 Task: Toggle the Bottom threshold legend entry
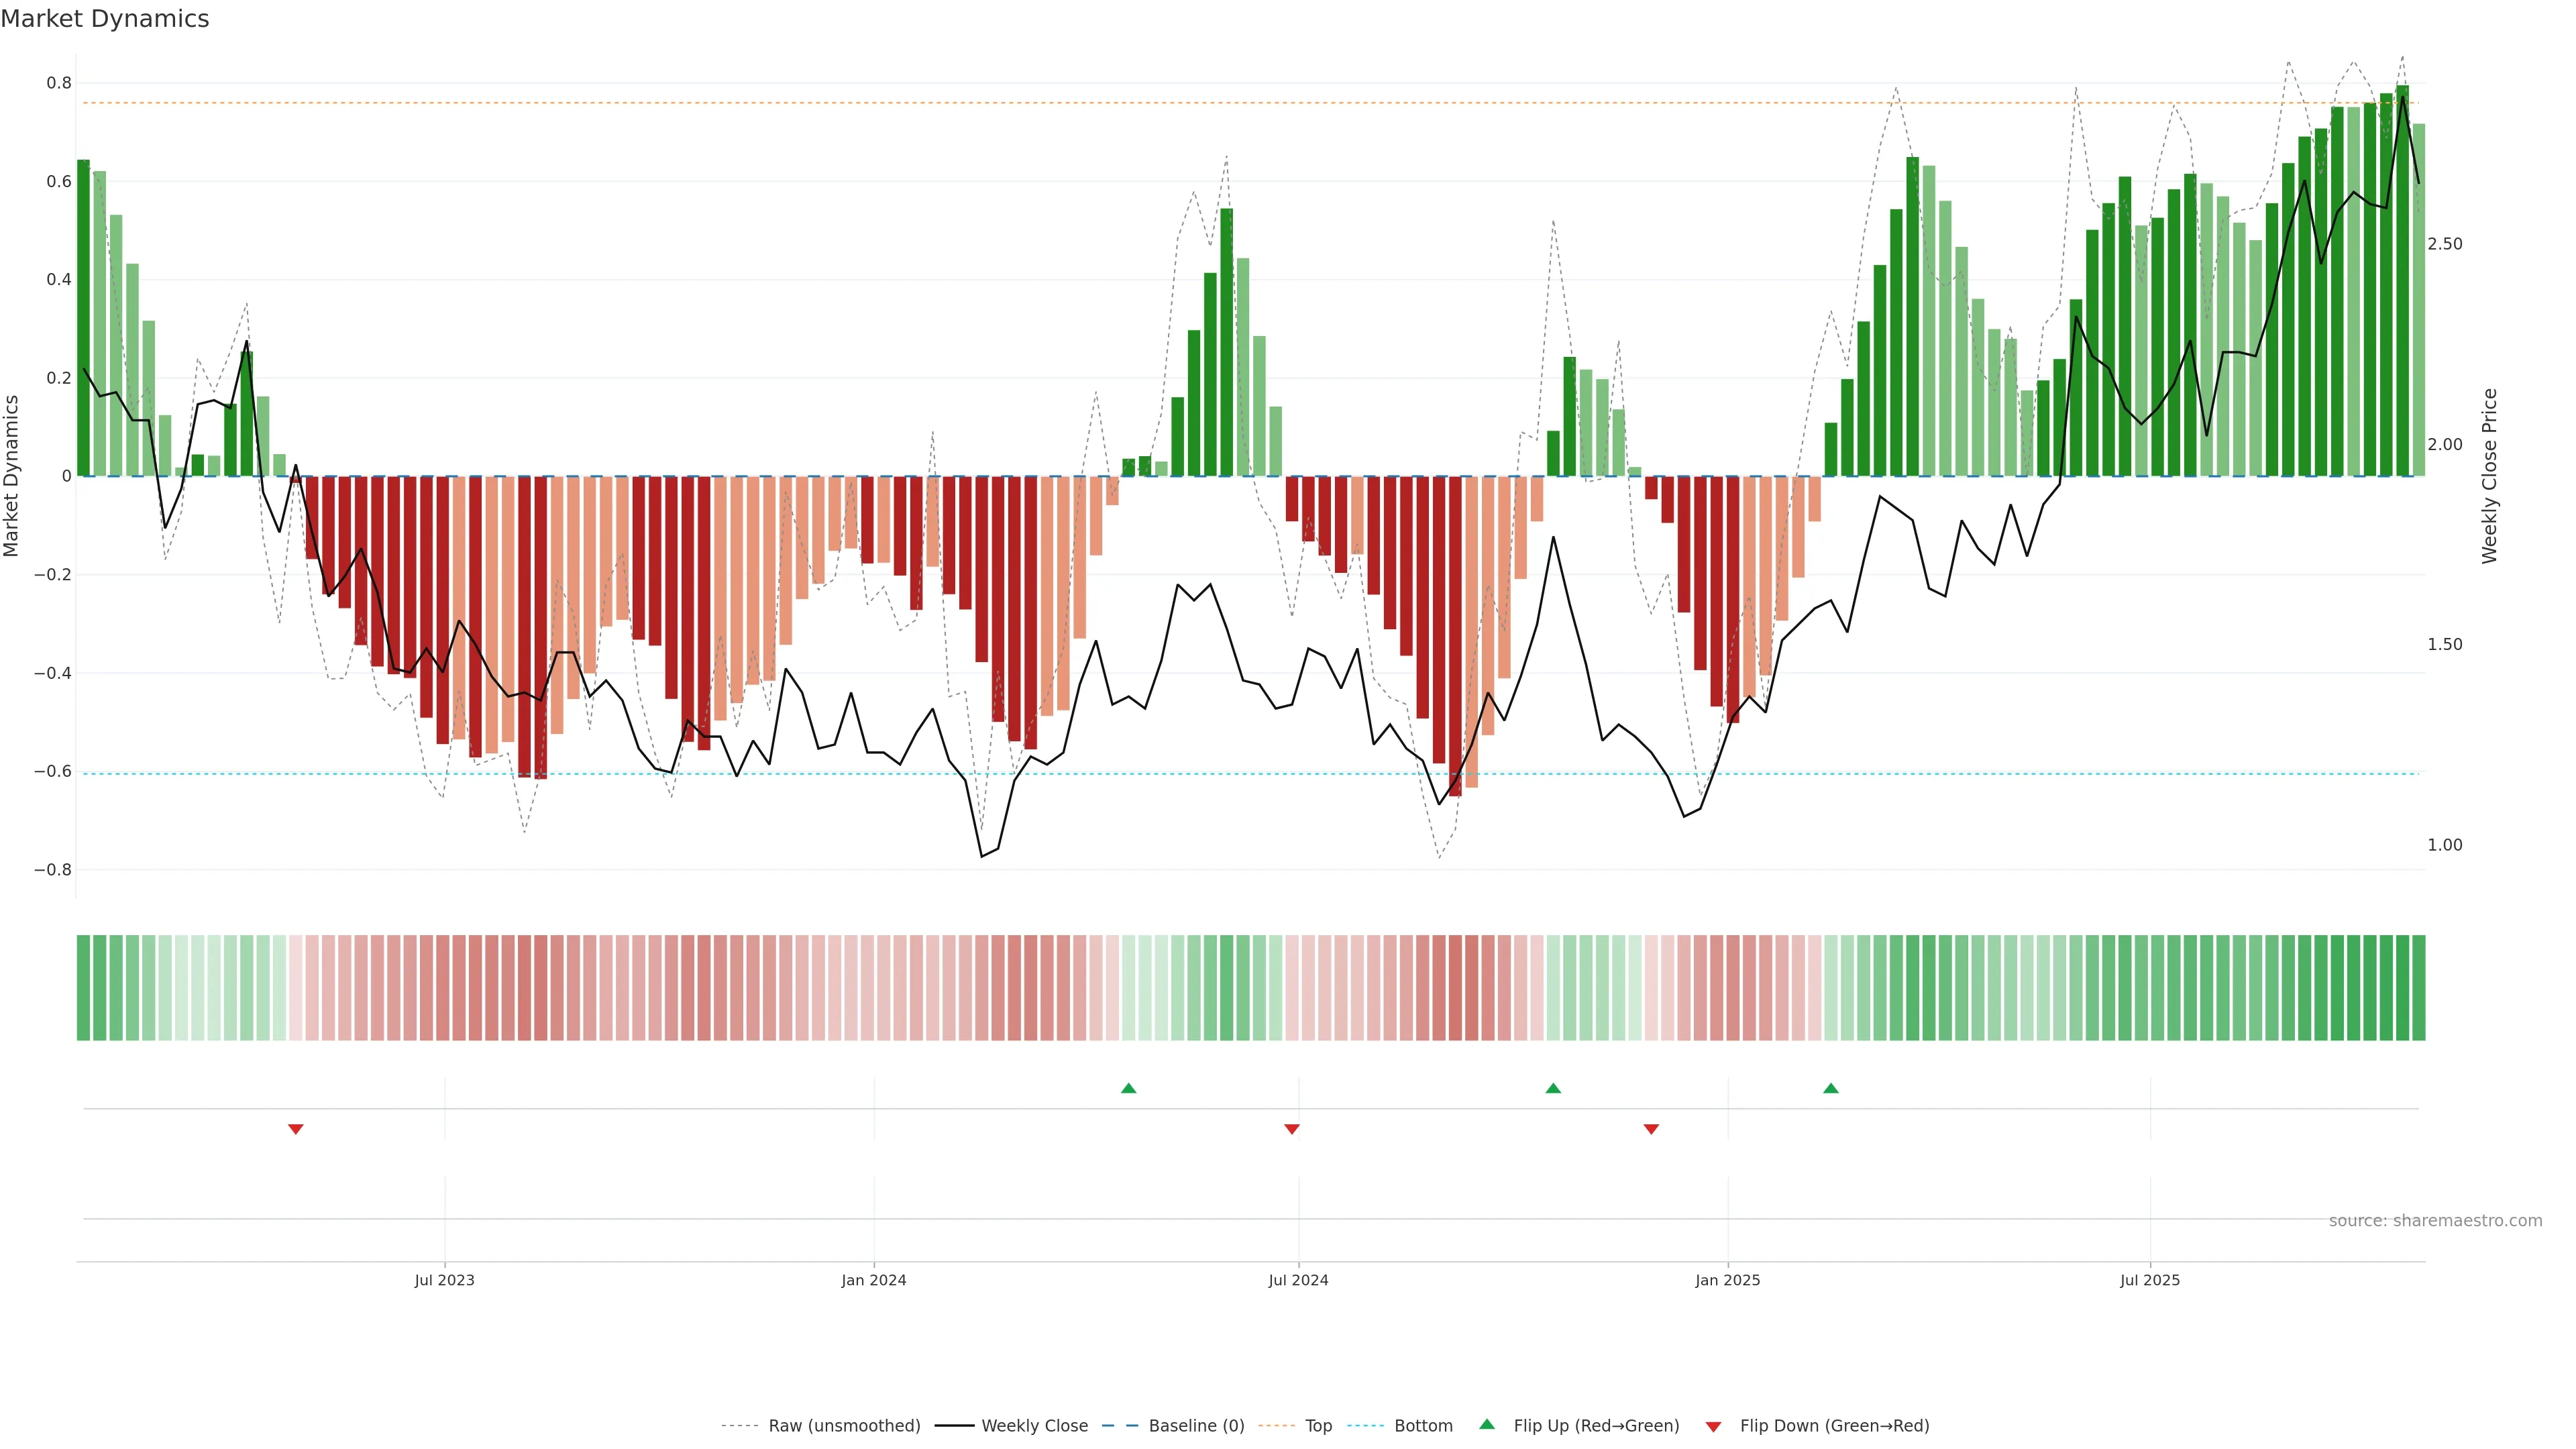[1423, 1426]
